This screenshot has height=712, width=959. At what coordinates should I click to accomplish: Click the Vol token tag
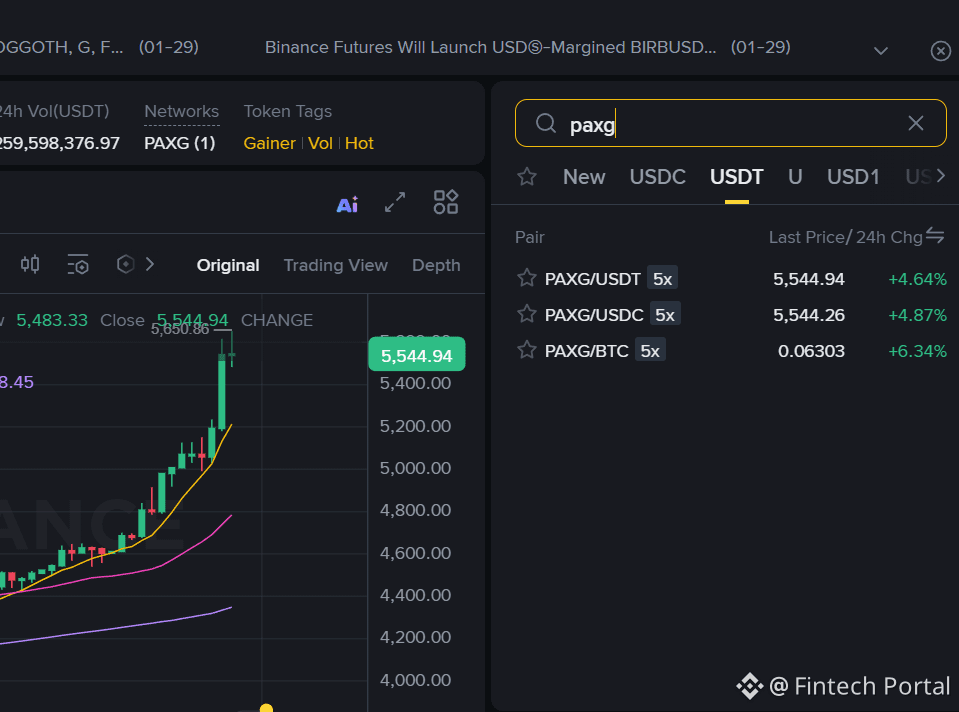coord(320,143)
